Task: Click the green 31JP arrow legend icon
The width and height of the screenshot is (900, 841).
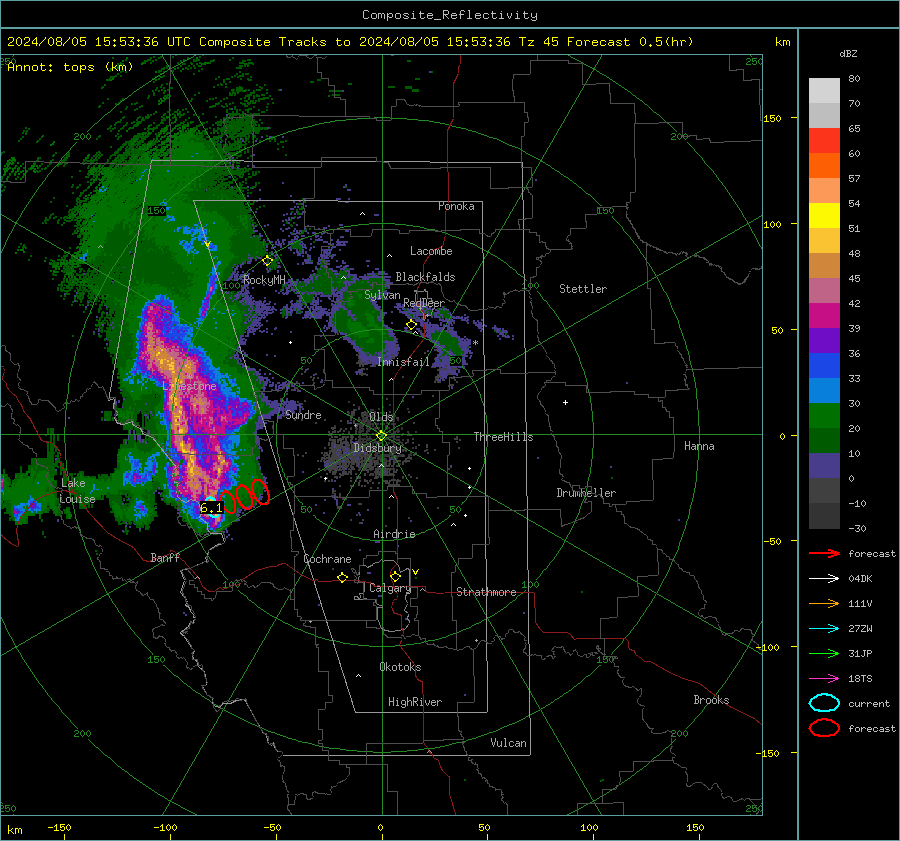Action: pyautogui.click(x=824, y=653)
